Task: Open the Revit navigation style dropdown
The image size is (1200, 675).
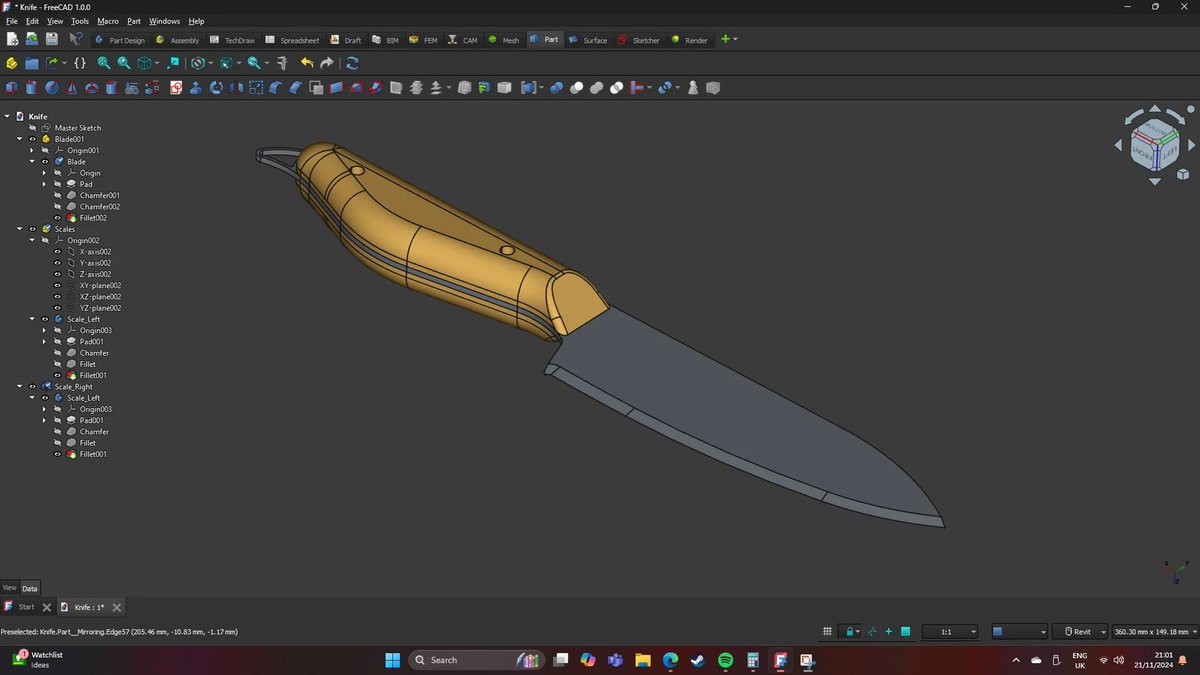Action: (1080, 631)
